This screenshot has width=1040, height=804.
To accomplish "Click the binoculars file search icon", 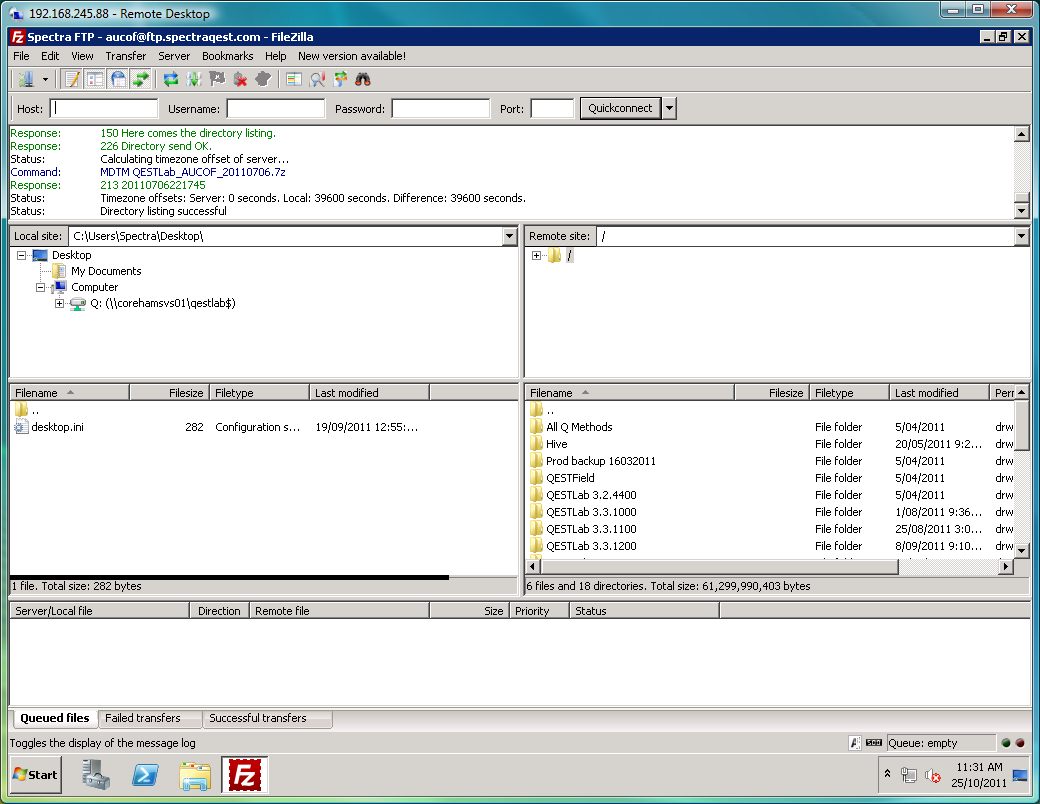I will [364, 79].
